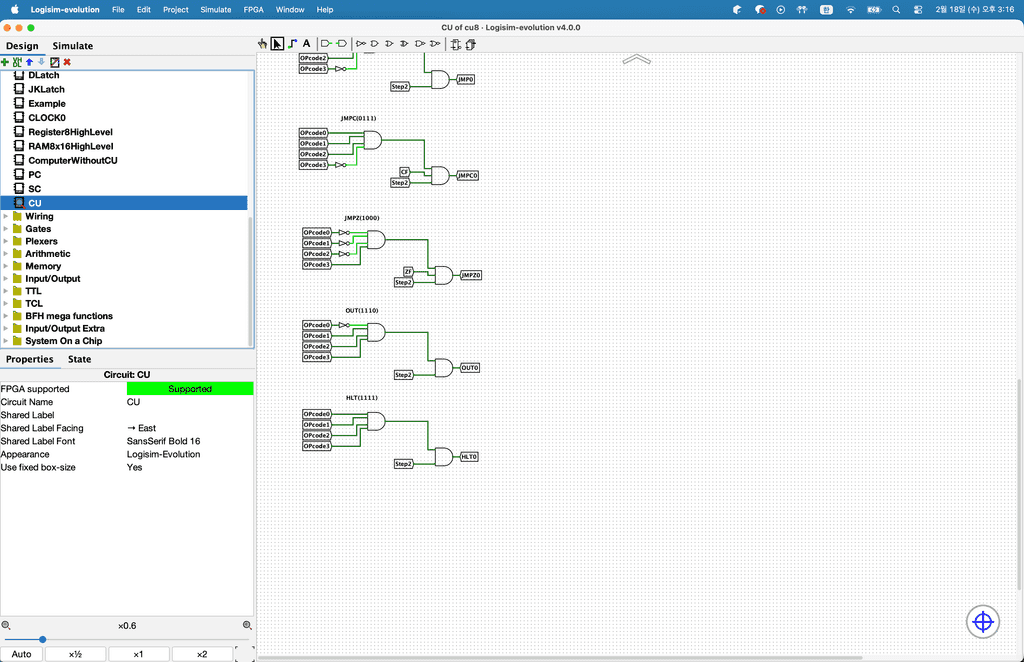1024x662 pixels.
Task: Select the ComputerWithoutCU circuit in tree
Action: (72, 160)
